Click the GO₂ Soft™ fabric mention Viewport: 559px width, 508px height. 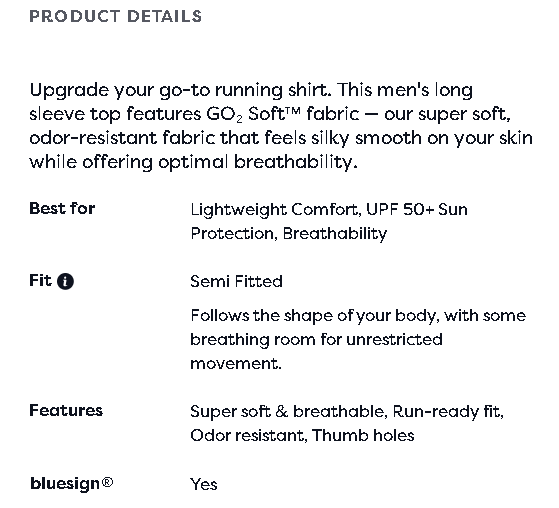(283, 114)
